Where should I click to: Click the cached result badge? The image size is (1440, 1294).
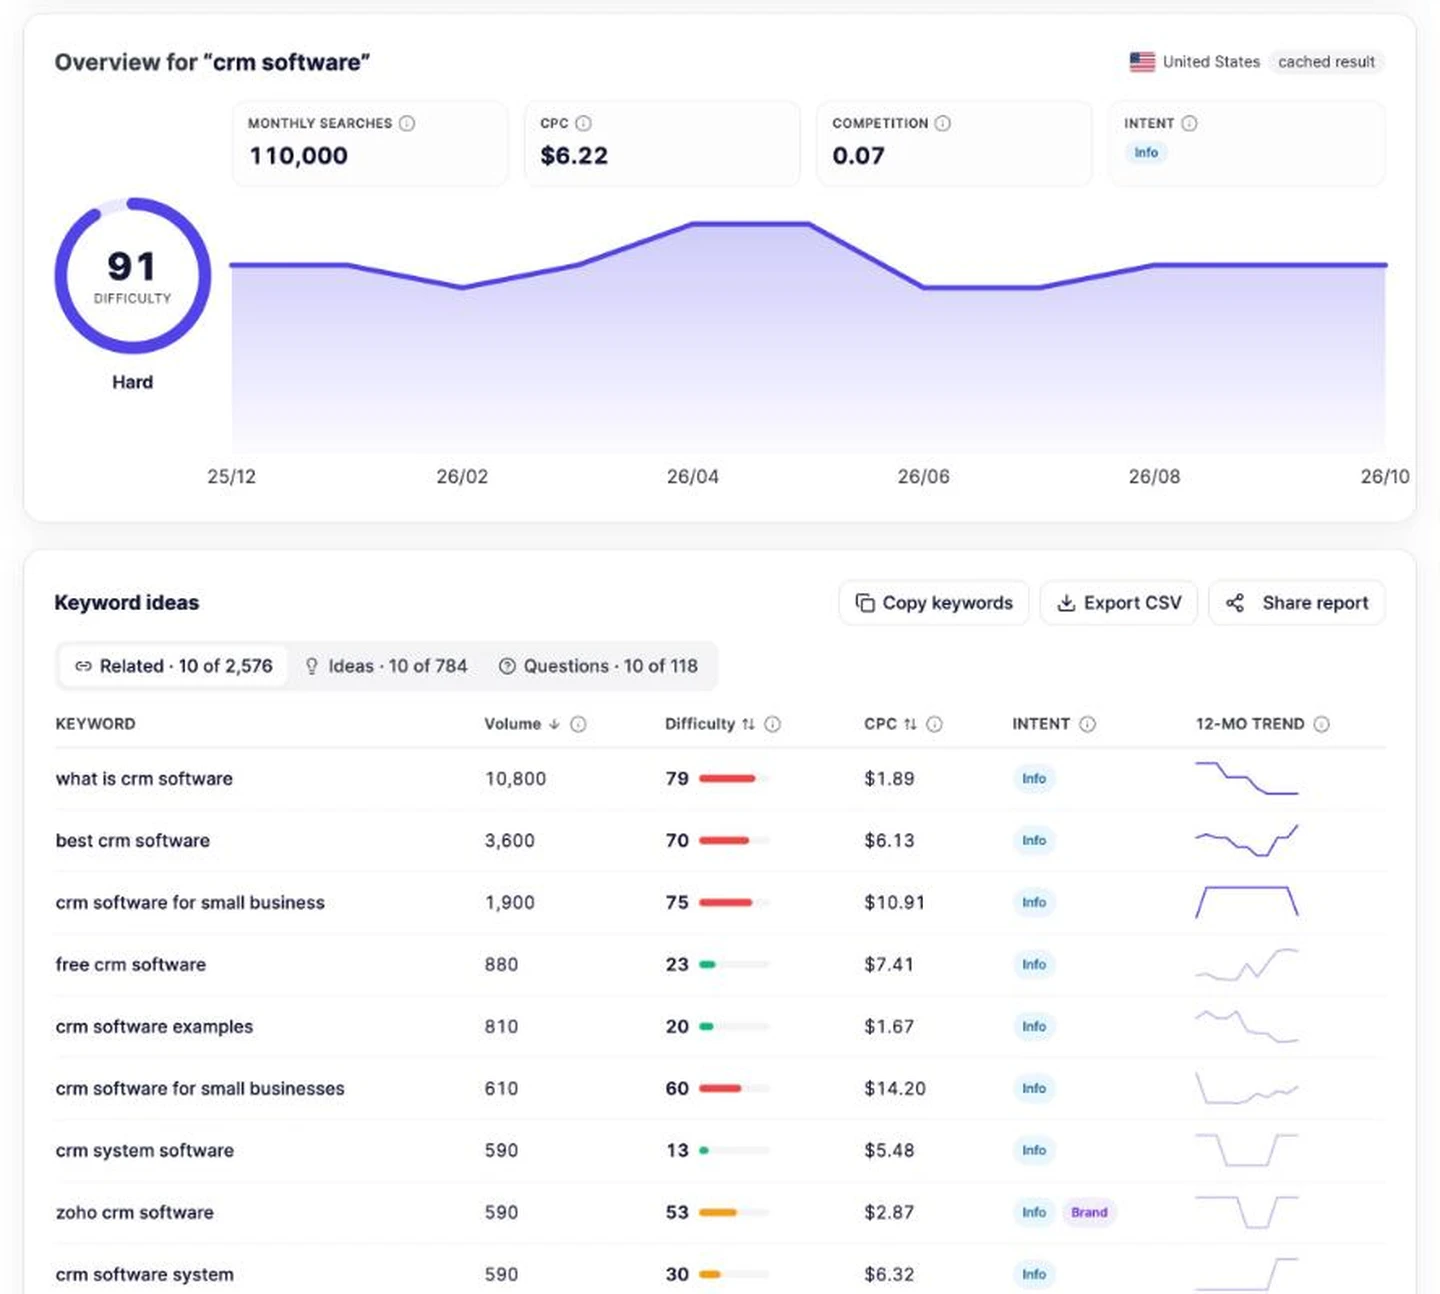(x=1326, y=62)
